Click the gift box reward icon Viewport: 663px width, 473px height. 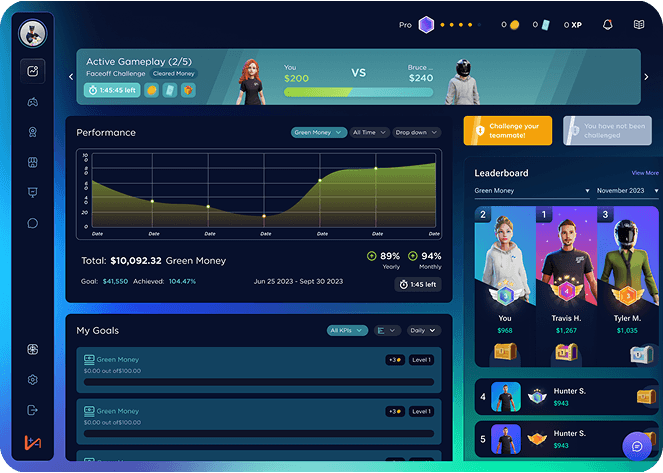pyautogui.click(x=33, y=349)
